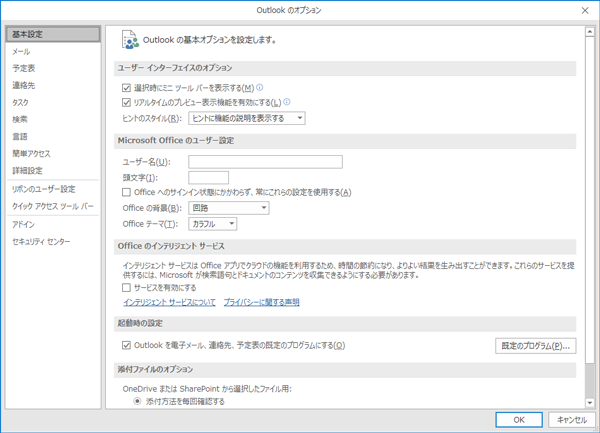
Task: Open the 言語 category
Action: 53,137
